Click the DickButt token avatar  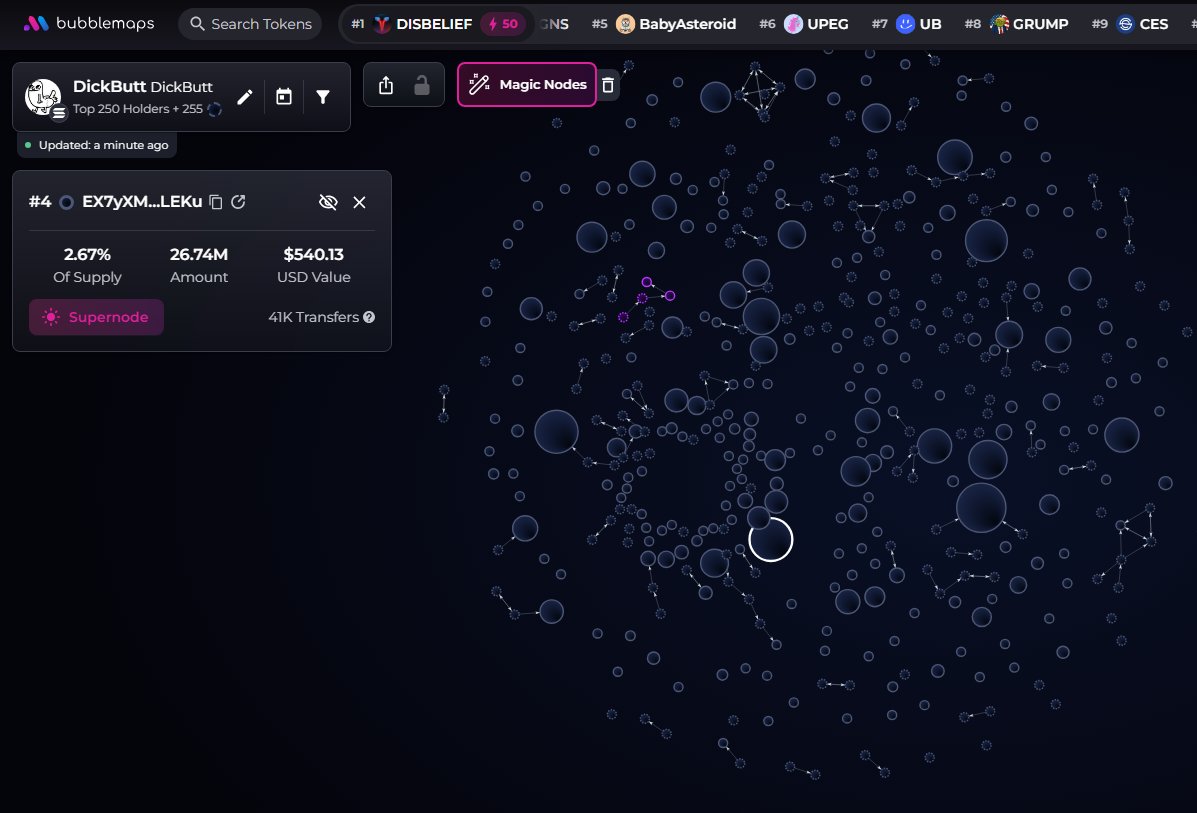pyautogui.click(x=44, y=97)
